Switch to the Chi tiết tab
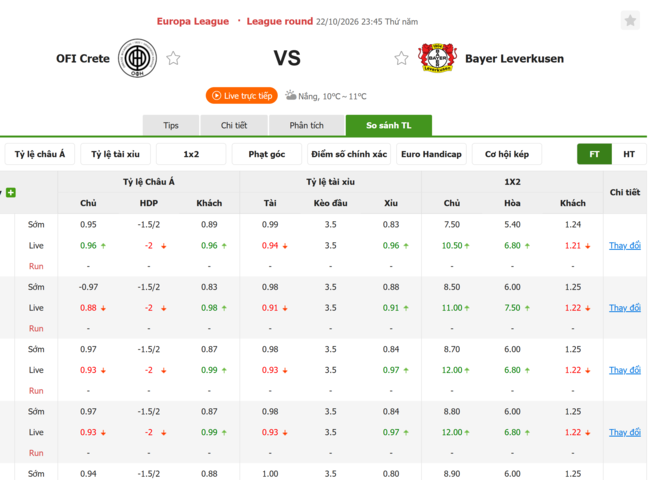 [x=234, y=125]
